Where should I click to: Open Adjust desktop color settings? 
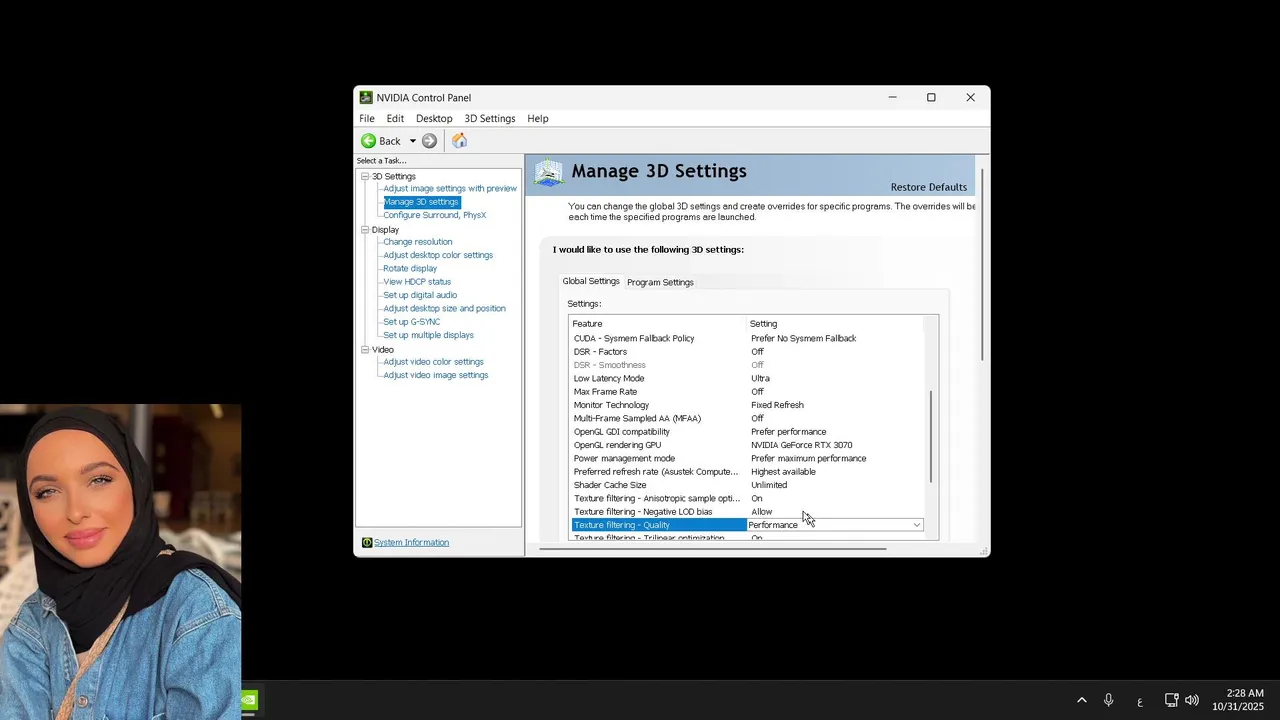438,255
